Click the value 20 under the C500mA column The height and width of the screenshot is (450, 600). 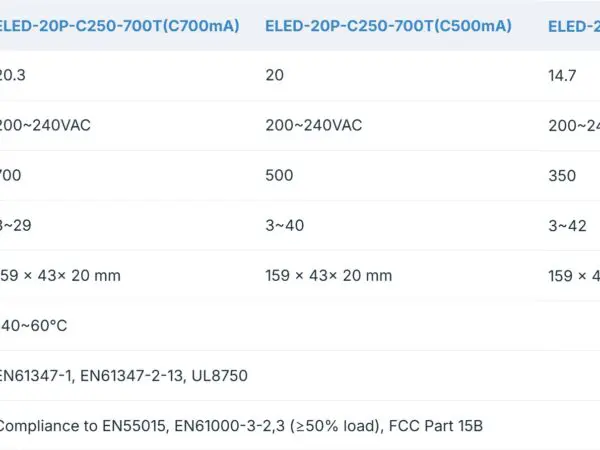click(x=275, y=75)
